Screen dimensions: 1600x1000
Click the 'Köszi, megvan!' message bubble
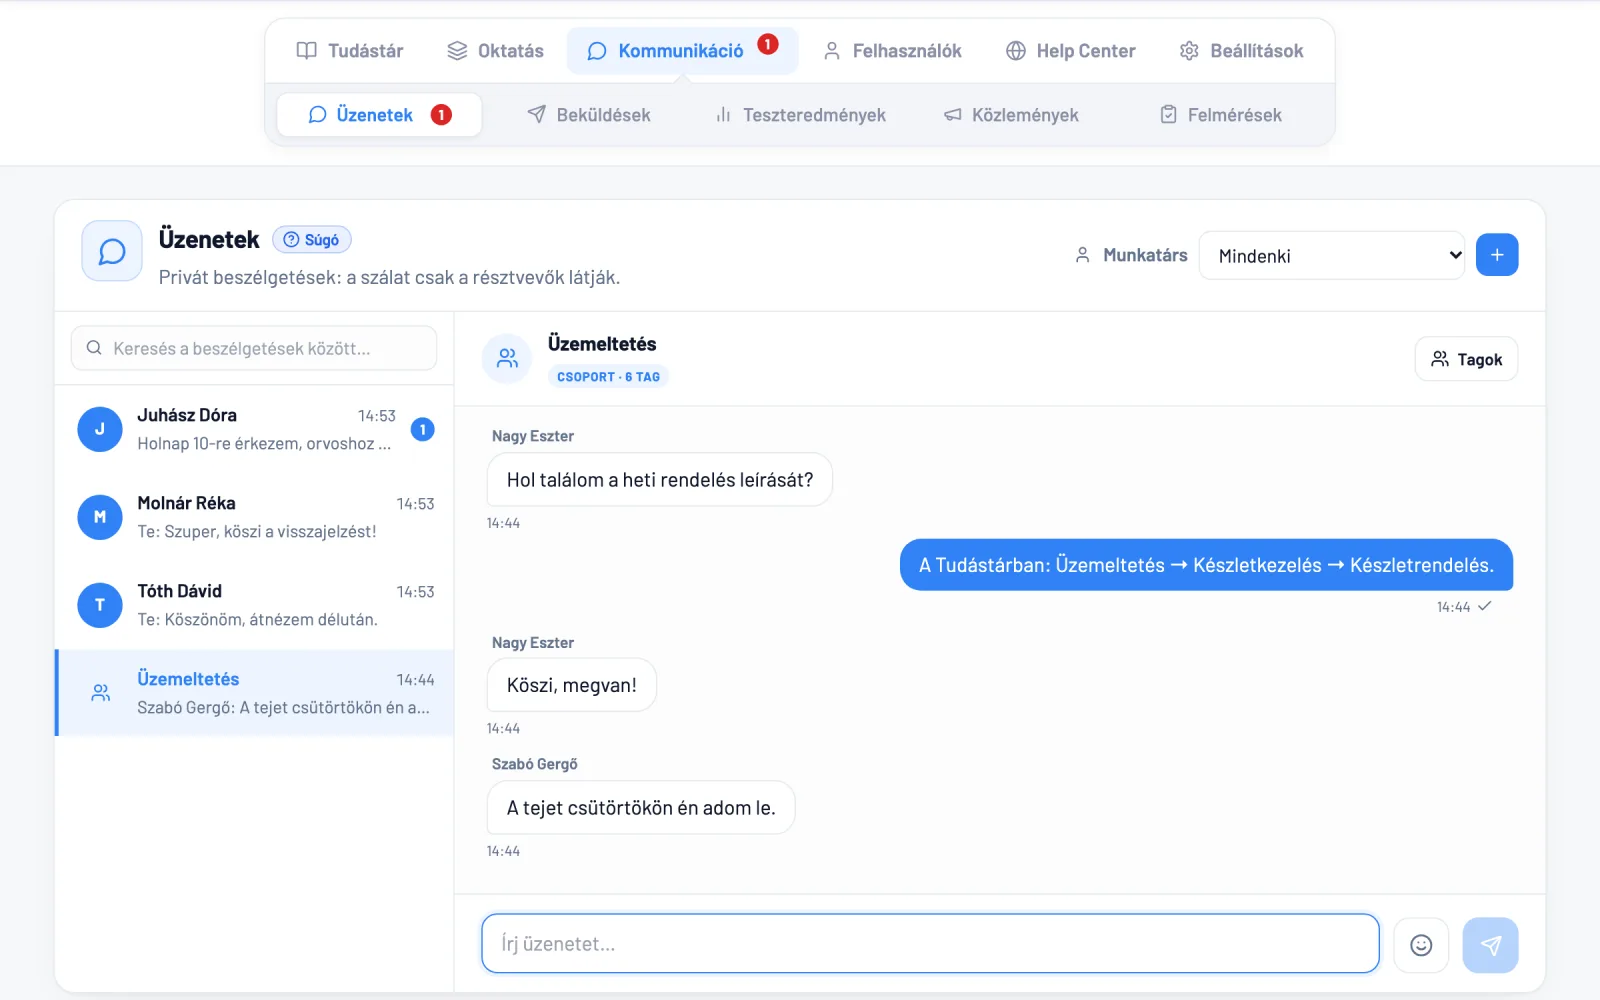click(572, 685)
